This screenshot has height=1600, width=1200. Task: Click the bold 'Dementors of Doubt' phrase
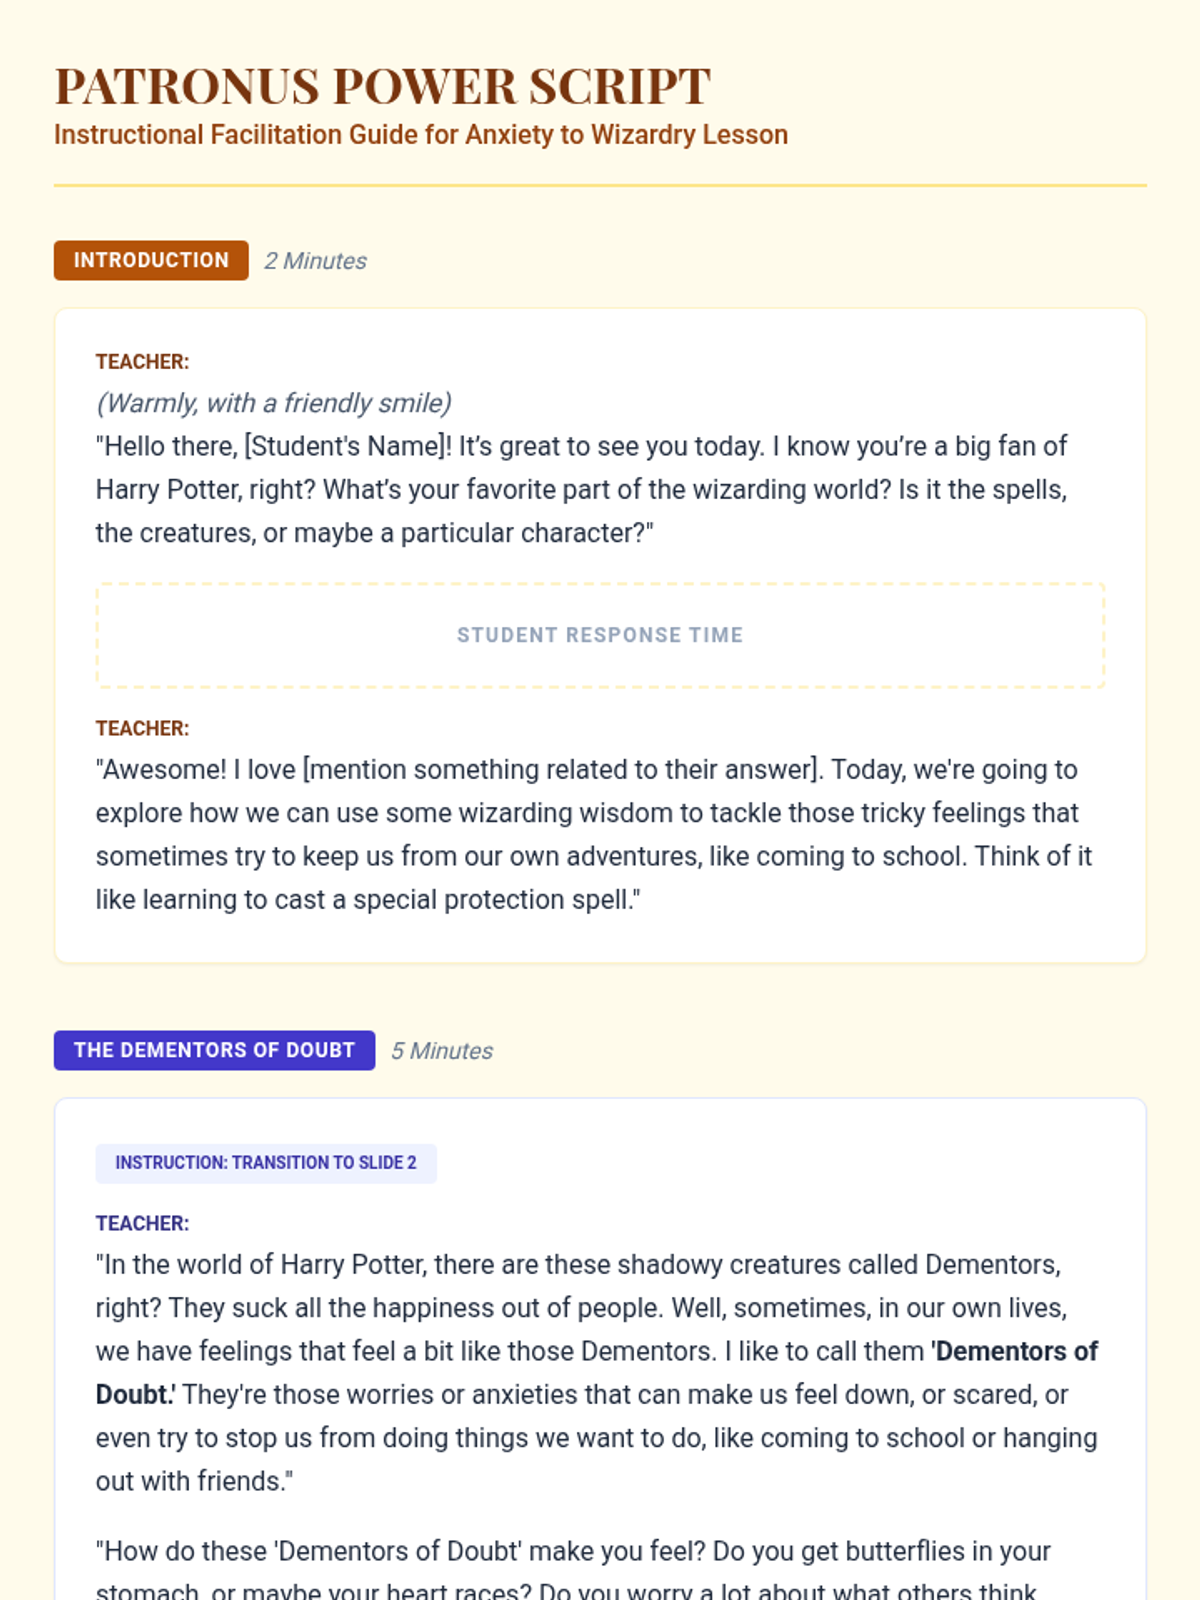1015,1352
